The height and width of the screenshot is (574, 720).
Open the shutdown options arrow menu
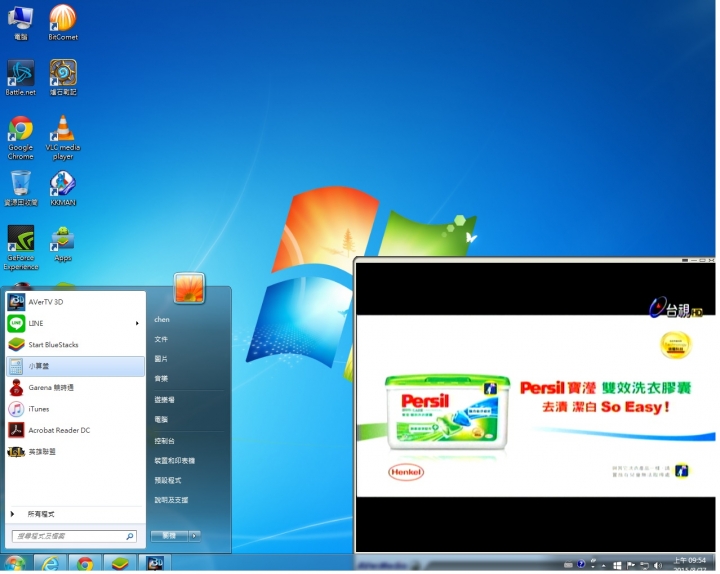(195, 536)
